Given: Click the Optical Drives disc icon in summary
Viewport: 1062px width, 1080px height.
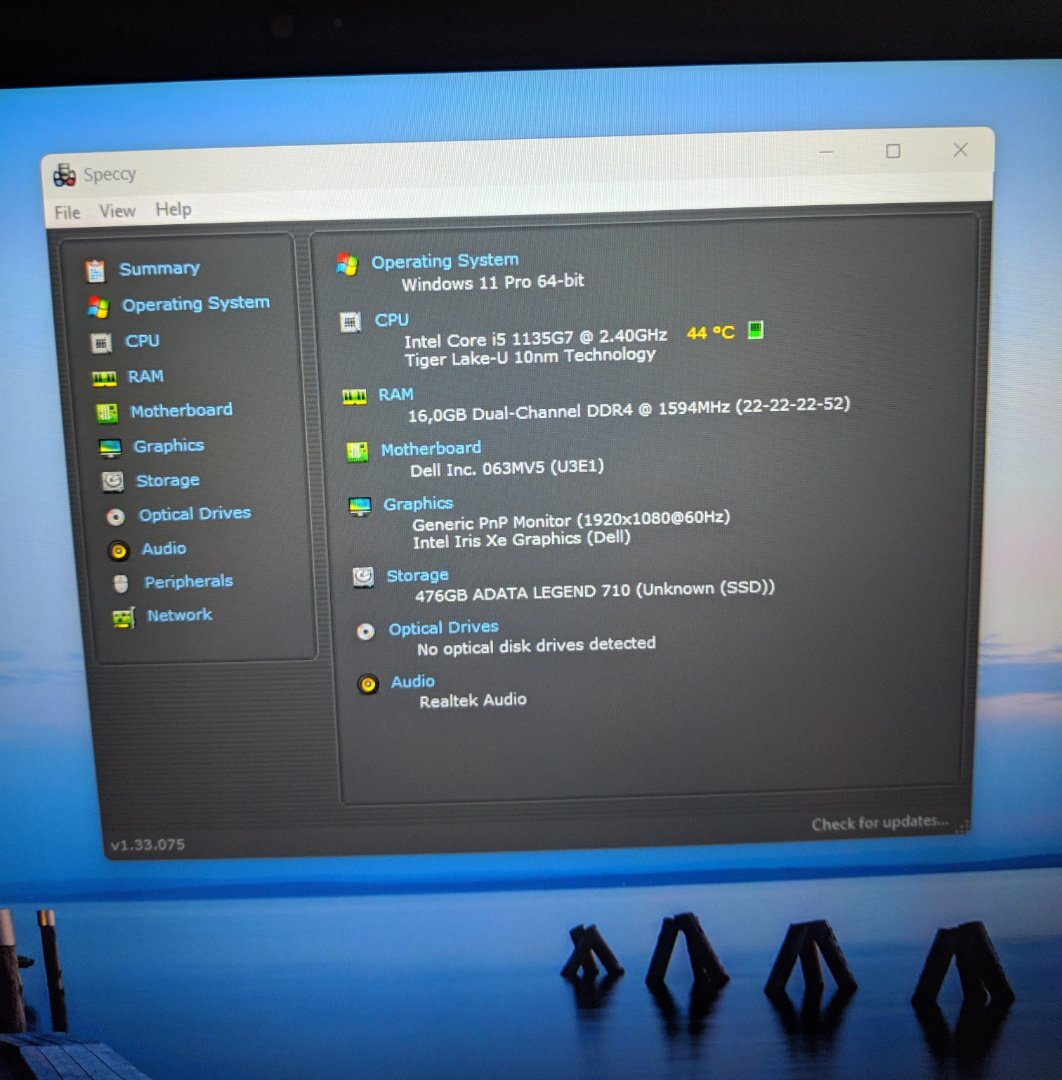Looking at the screenshot, I should pos(366,632).
